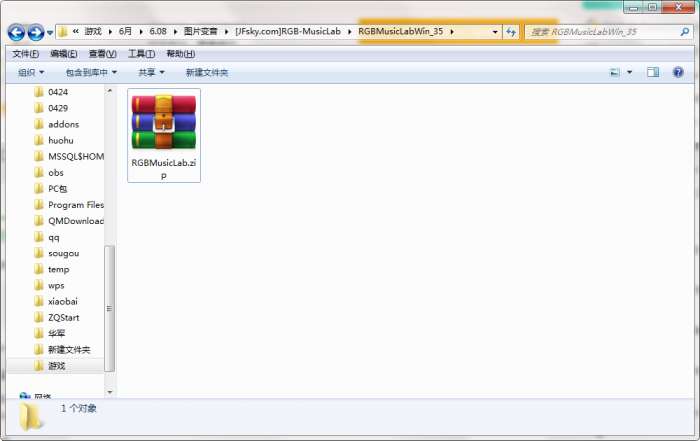Click the sougou folder icon
700x441 pixels.
coord(39,253)
